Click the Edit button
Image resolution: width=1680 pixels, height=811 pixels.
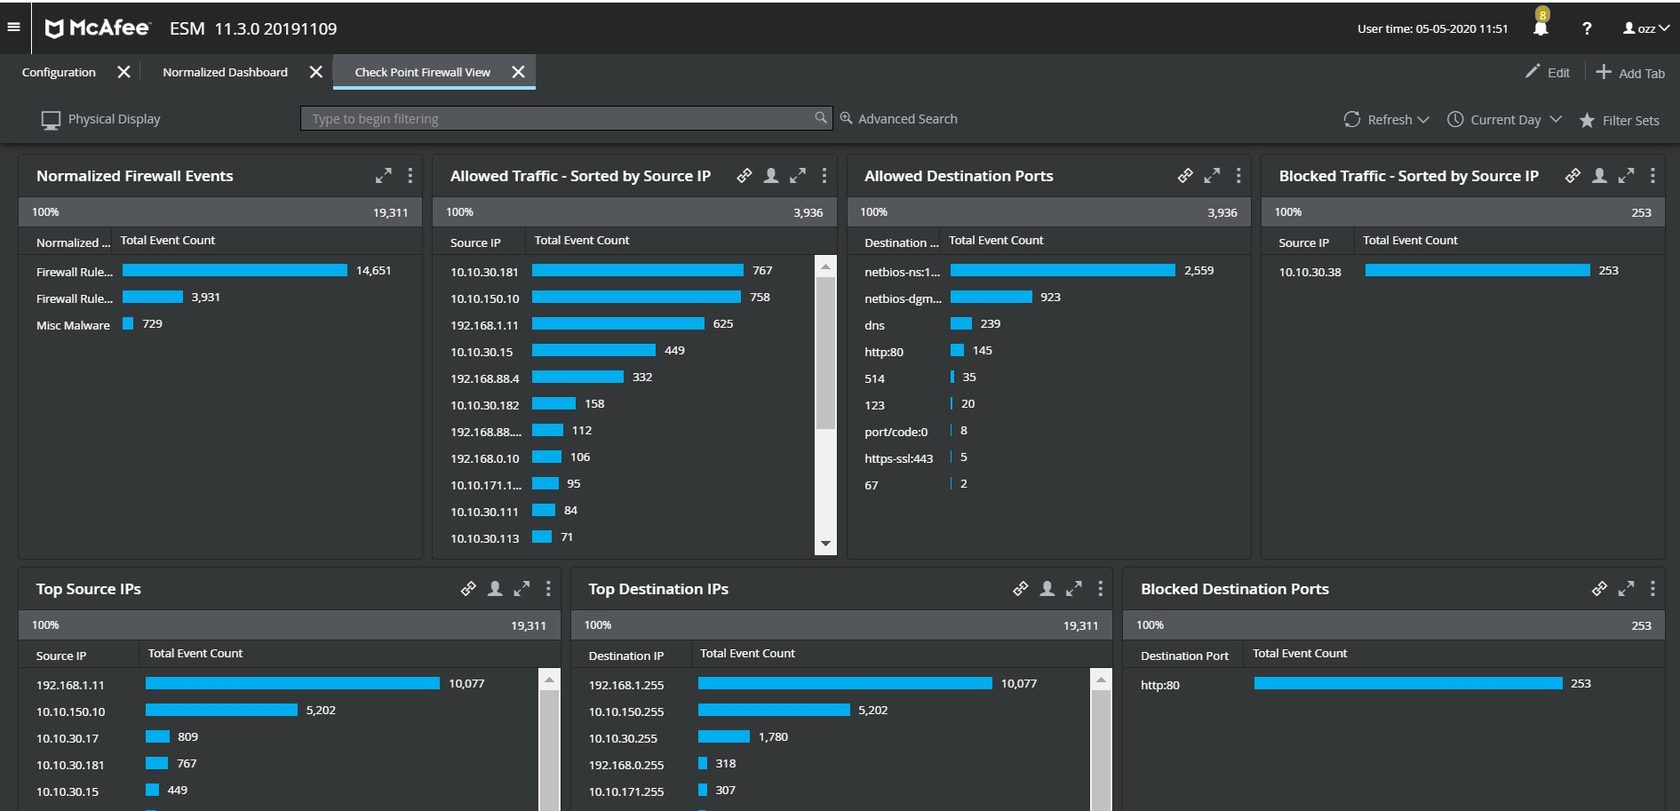click(x=1547, y=72)
